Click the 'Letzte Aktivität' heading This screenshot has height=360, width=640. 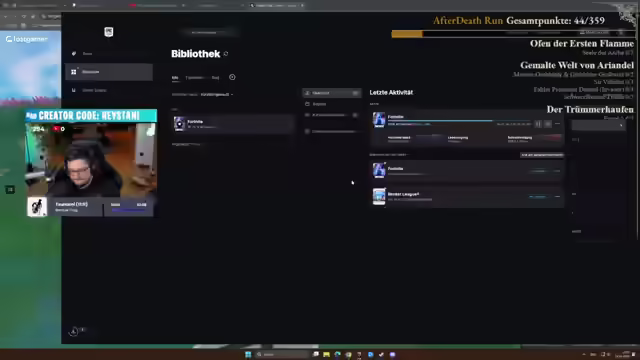(x=391, y=93)
